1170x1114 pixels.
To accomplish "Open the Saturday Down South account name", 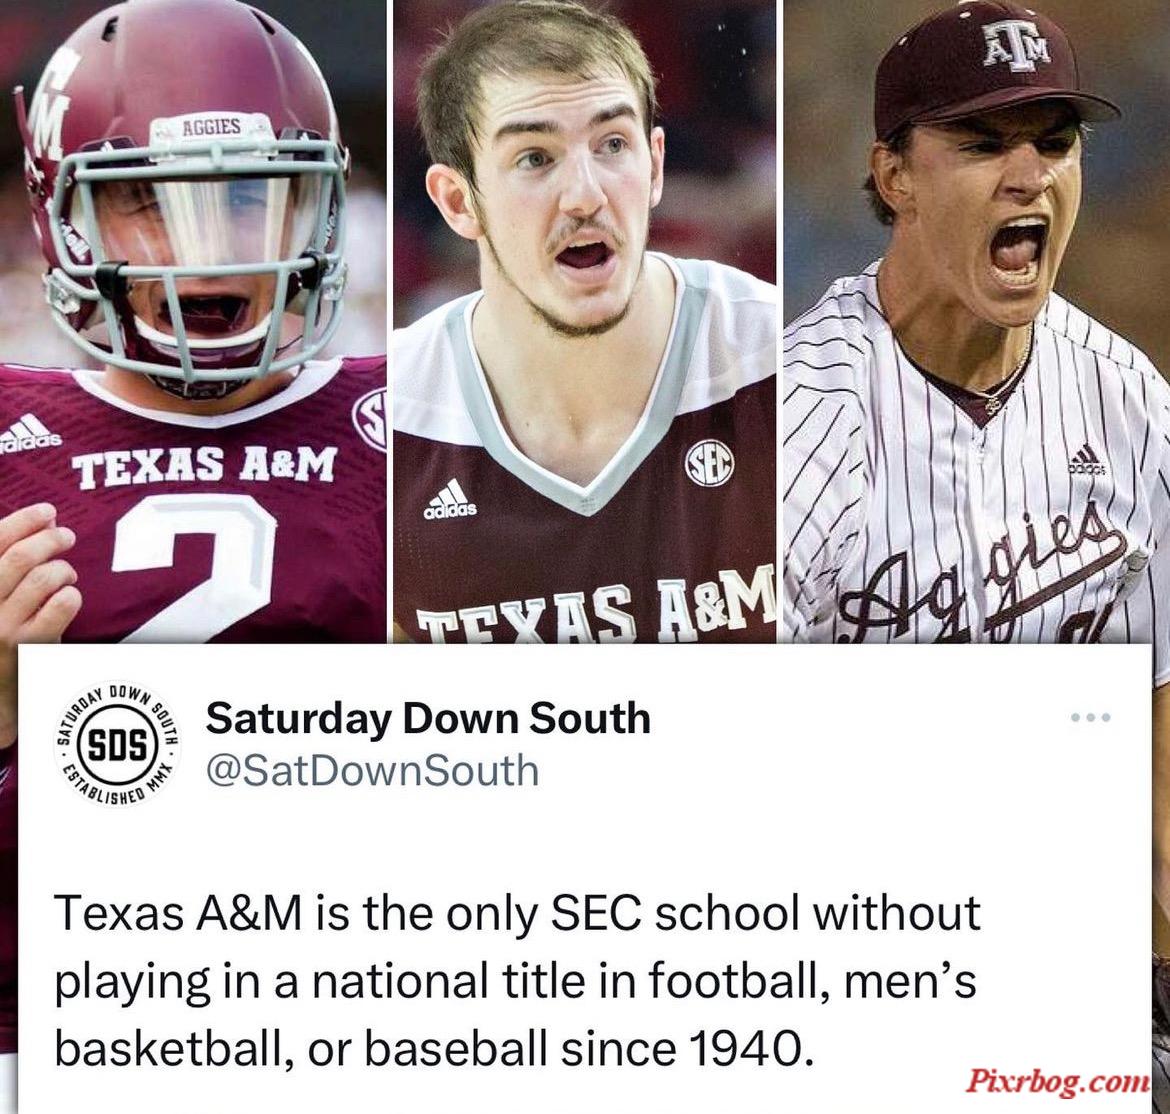I will click(x=428, y=719).
